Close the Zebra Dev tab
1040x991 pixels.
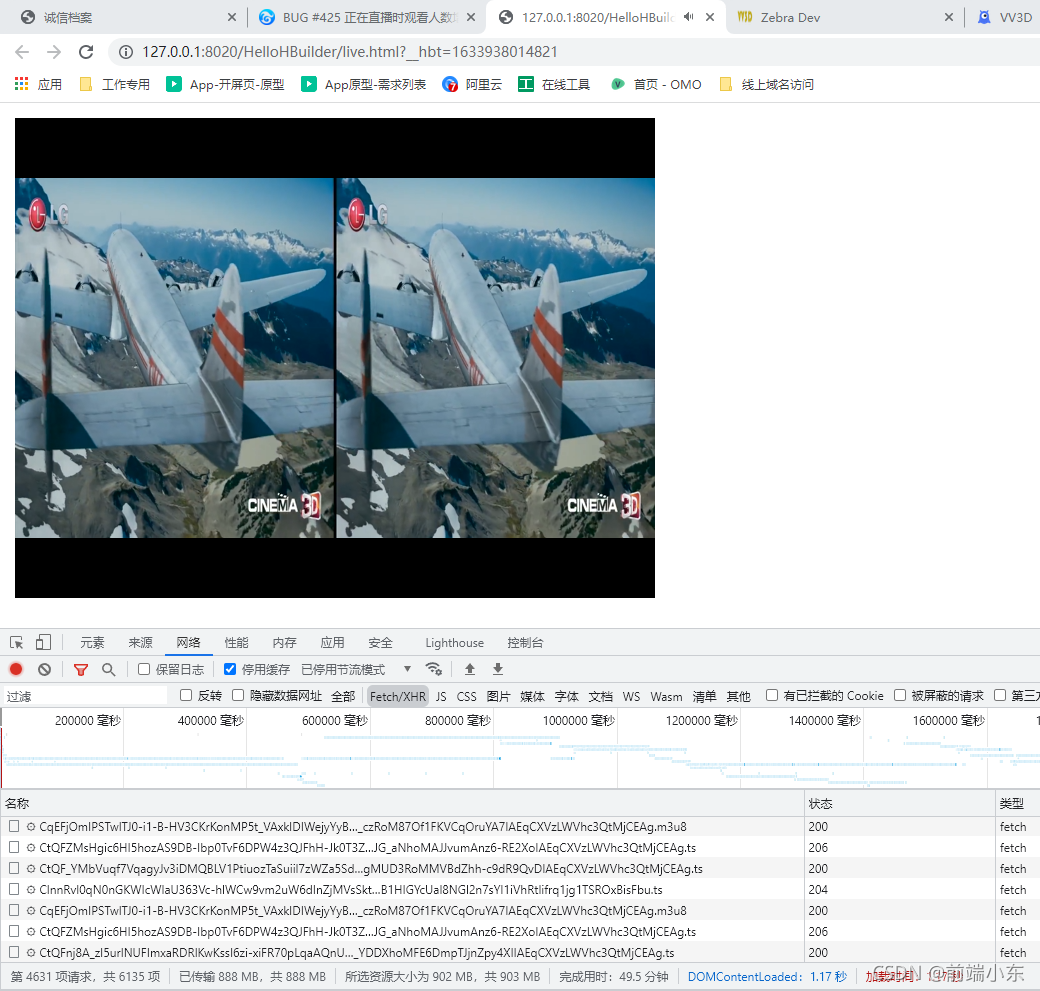pos(949,17)
